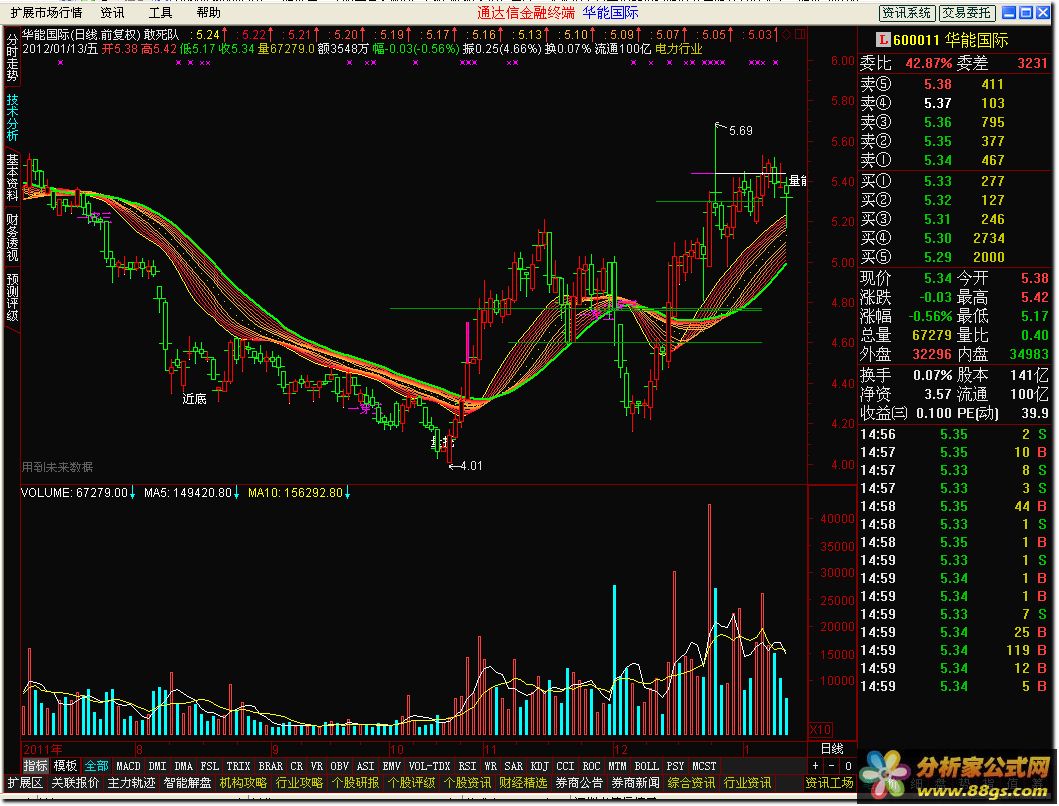This screenshot has width=1059, height=806.
Task: Zoom out chart with the - button
Action: point(831,766)
